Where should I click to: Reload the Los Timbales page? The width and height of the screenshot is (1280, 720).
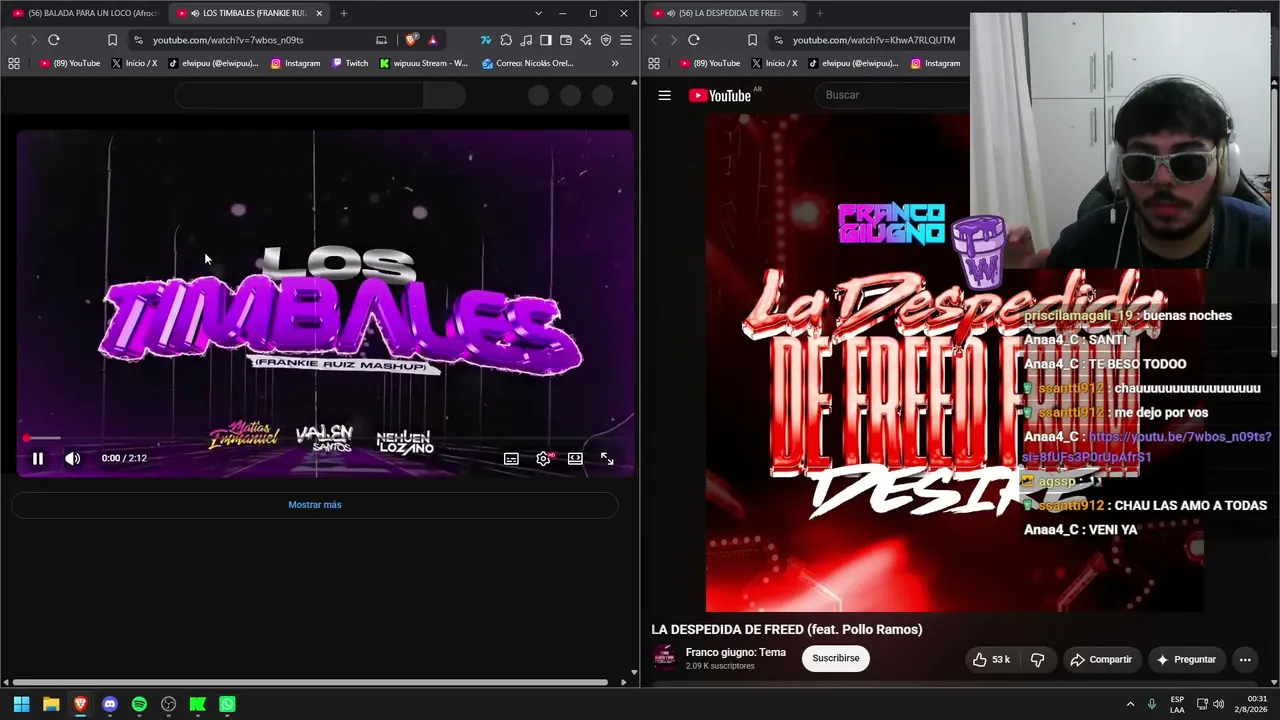(x=54, y=40)
